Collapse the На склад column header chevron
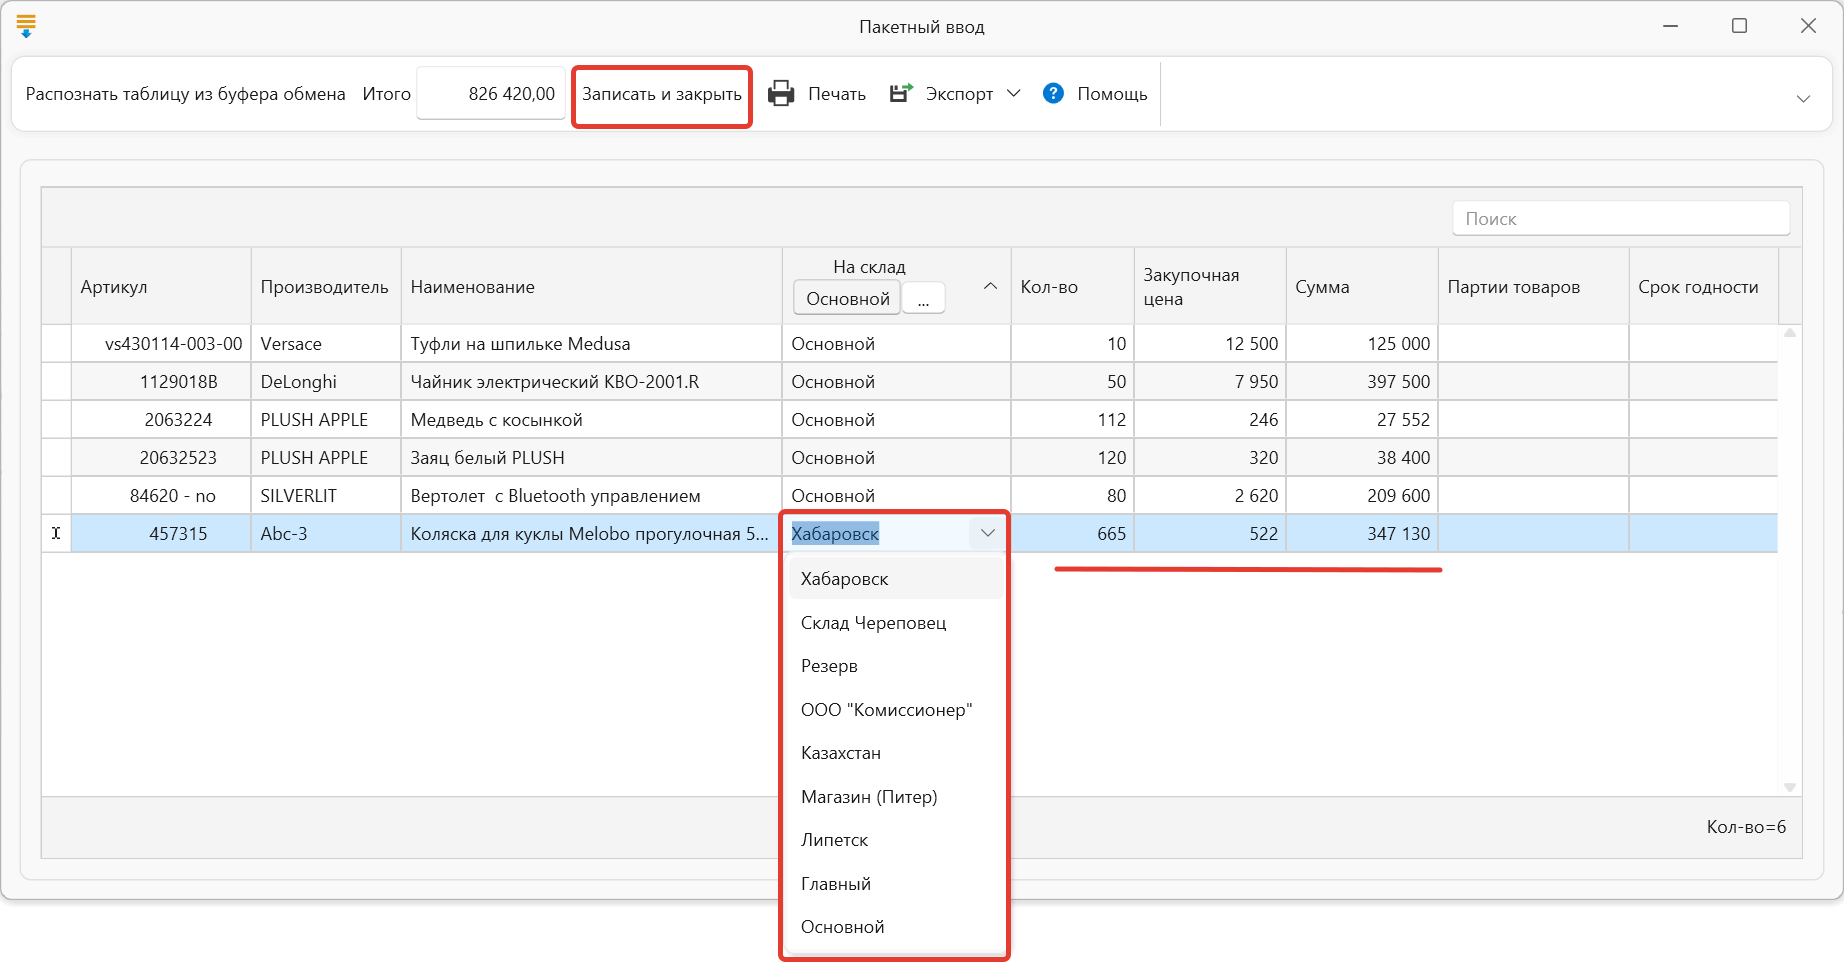Viewport: 1844px width, 971px height. point(990,286)
